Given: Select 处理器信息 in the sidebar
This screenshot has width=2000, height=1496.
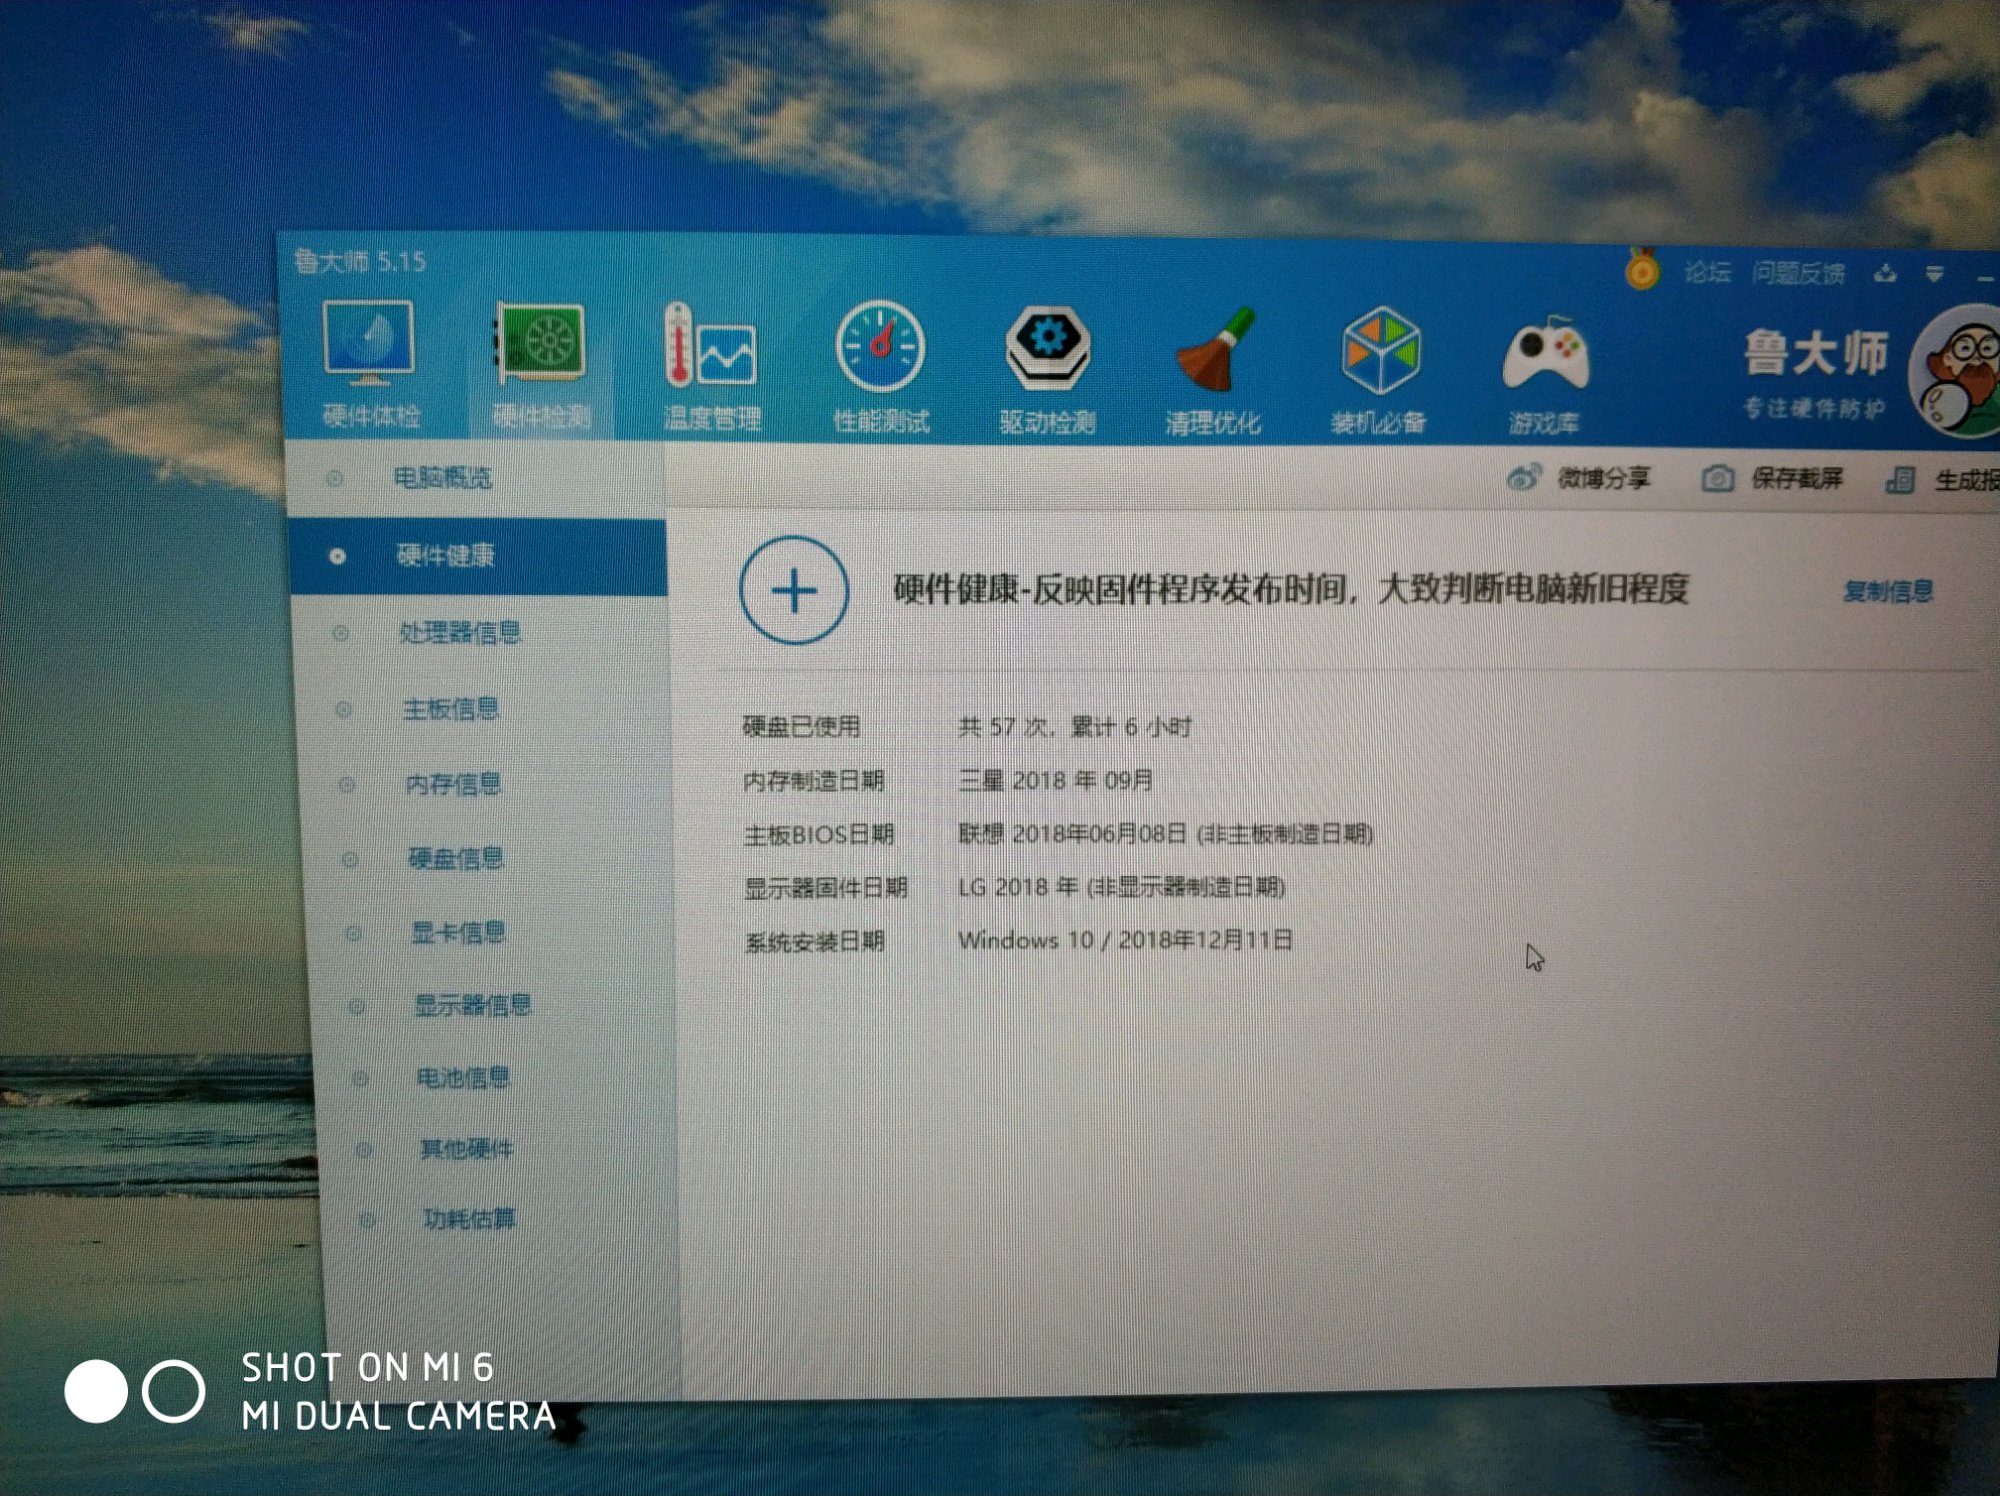Looking at the screenshot, I should 459,632.
